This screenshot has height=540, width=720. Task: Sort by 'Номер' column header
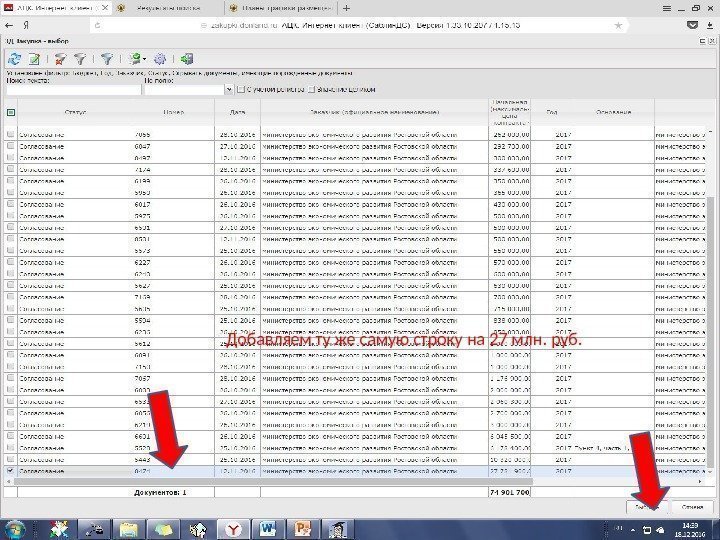(173, 112)
